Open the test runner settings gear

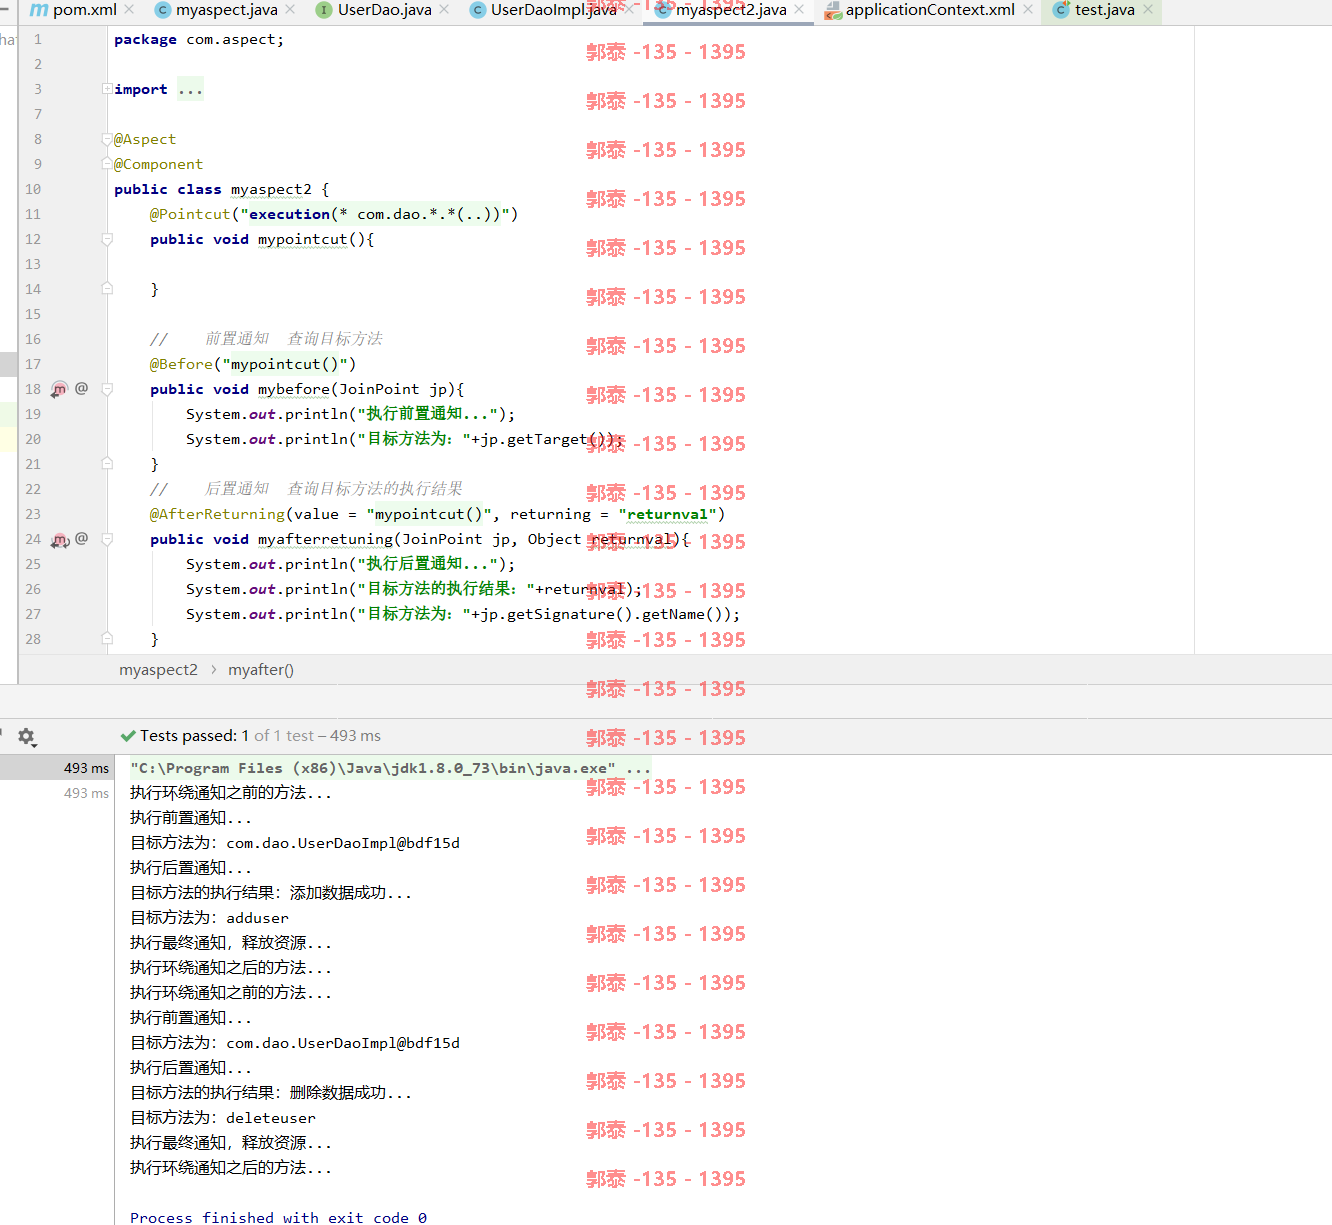point(26,737)
